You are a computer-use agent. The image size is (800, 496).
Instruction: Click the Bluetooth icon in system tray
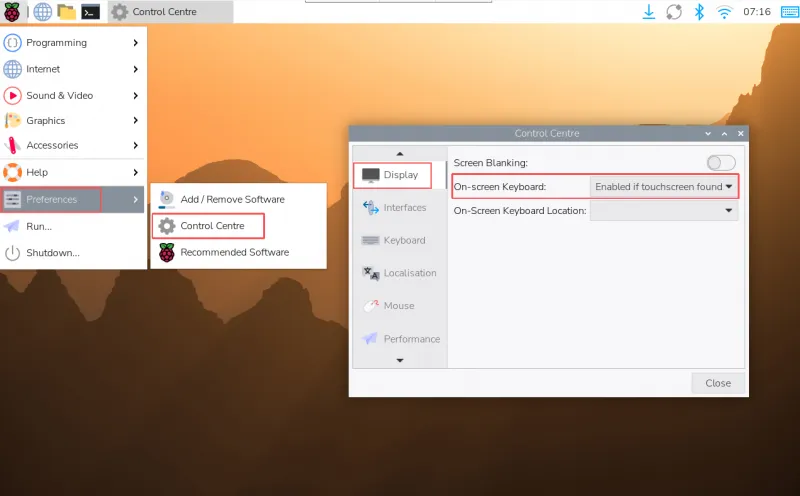[x=700, y=12]
